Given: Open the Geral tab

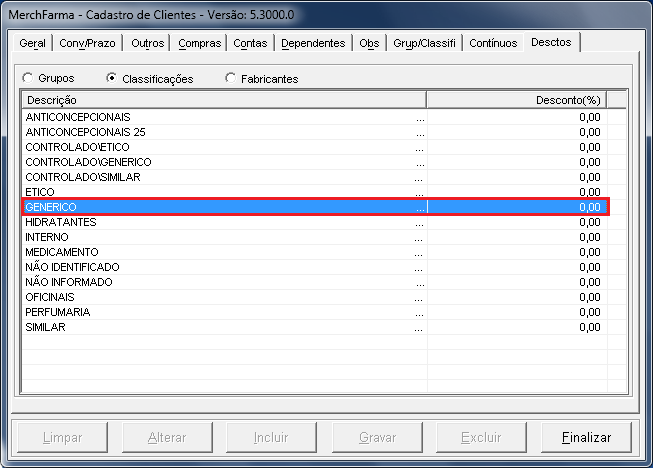Looking at the screenshot, I should pyautogui.click(x=33, y=44).
